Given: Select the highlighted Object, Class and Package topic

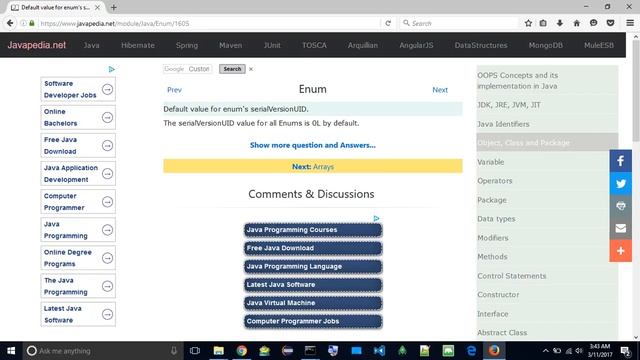Looking at the screenshot, I should (x=547, y=143).
